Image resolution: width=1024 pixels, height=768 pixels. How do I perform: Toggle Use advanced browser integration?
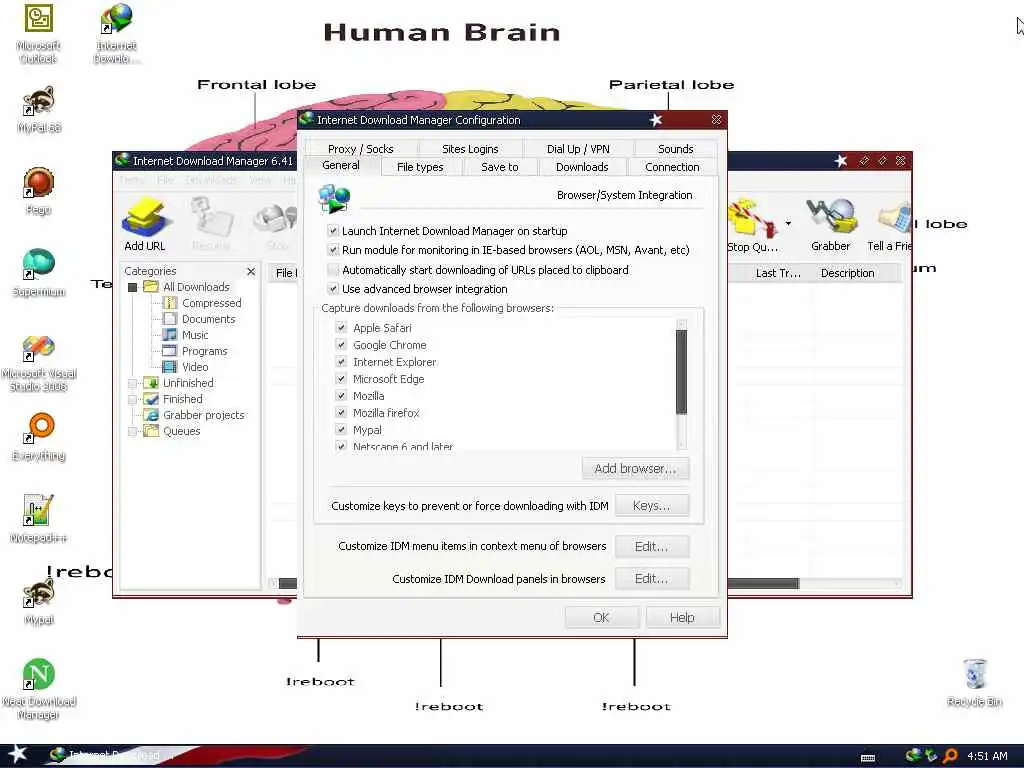click(333, 289)
